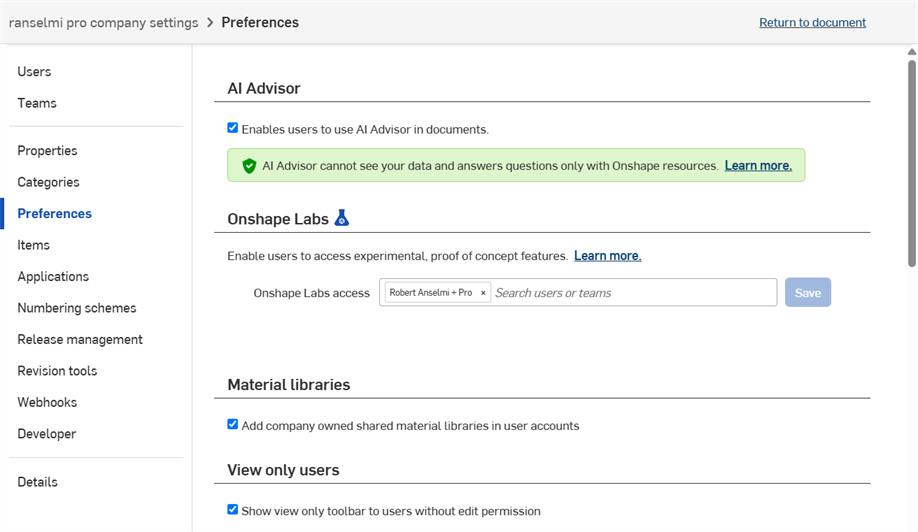Image resolution: width=918 pixels, height=532 pixels.
Task: Click the Onshape Labs section heading
Action: click(278, 219)
